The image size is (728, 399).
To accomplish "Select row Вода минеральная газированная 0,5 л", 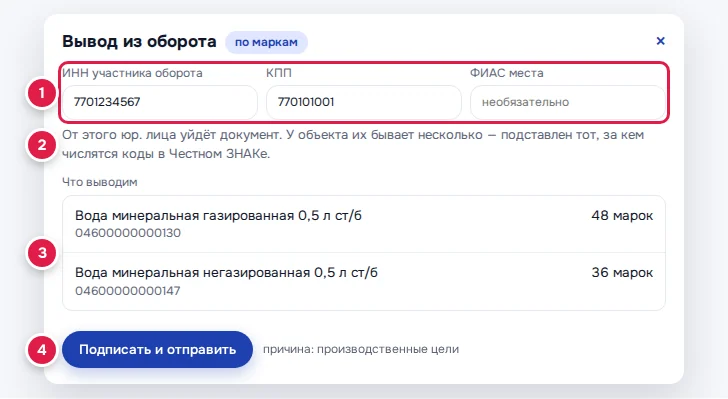I will (364, 224).
